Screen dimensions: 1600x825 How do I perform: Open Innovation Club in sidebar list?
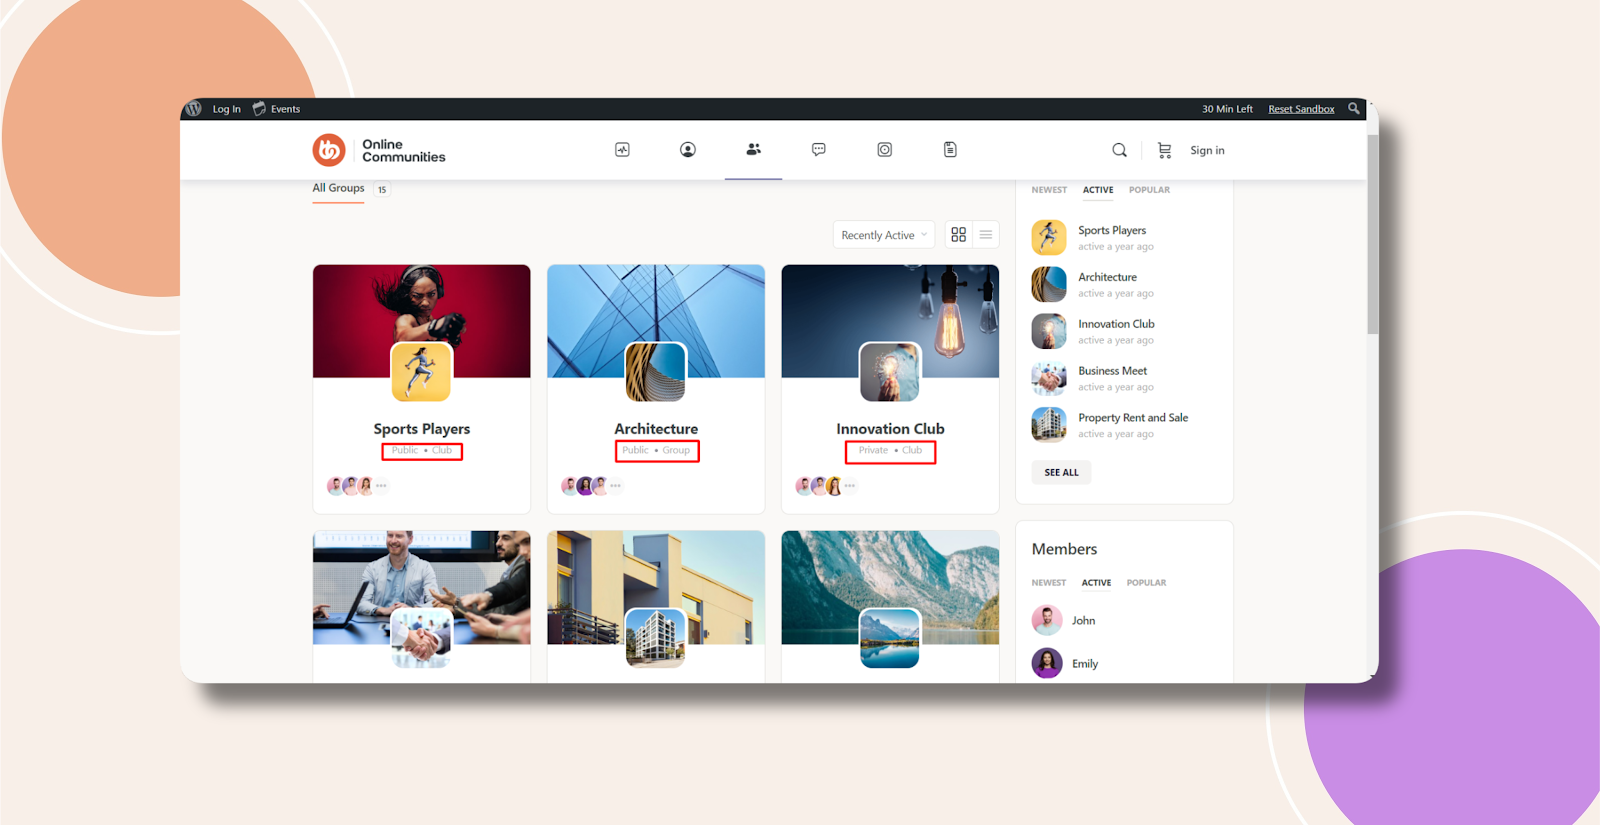coord(1116,324)
